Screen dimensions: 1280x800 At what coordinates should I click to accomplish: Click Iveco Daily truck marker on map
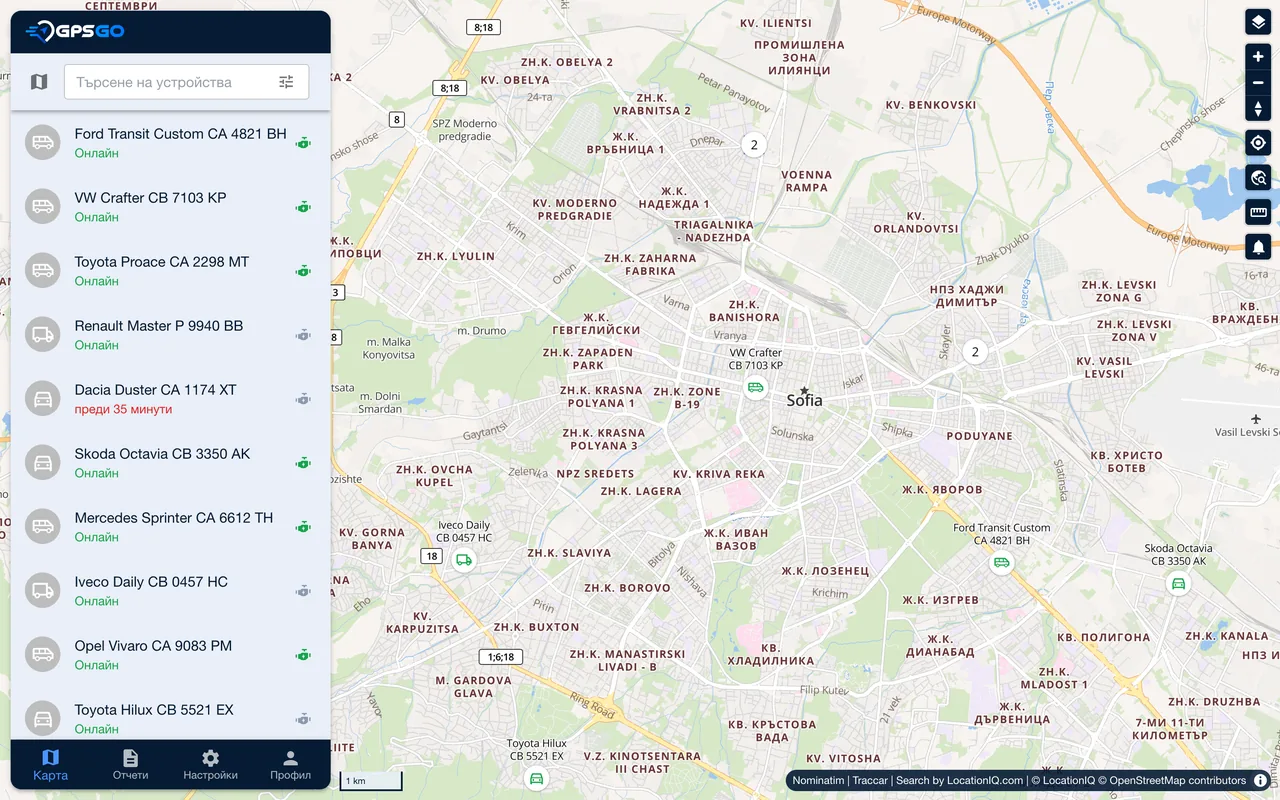click(x=464, y=560)
